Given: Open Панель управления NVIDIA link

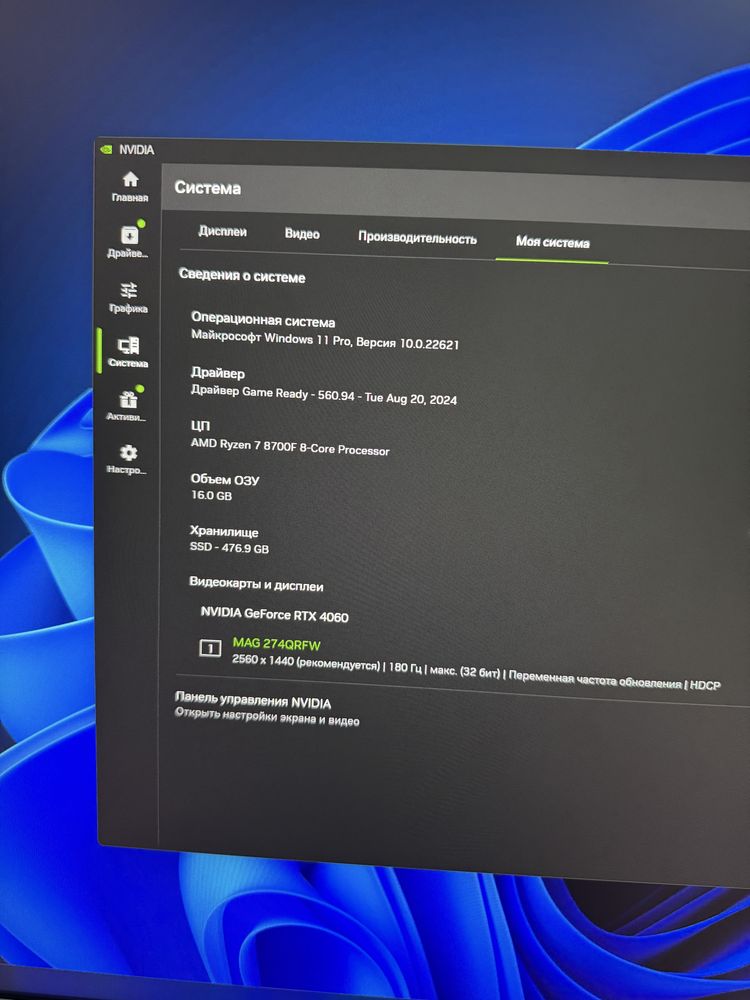Looking at the screenshot, I should click(253, 700).
